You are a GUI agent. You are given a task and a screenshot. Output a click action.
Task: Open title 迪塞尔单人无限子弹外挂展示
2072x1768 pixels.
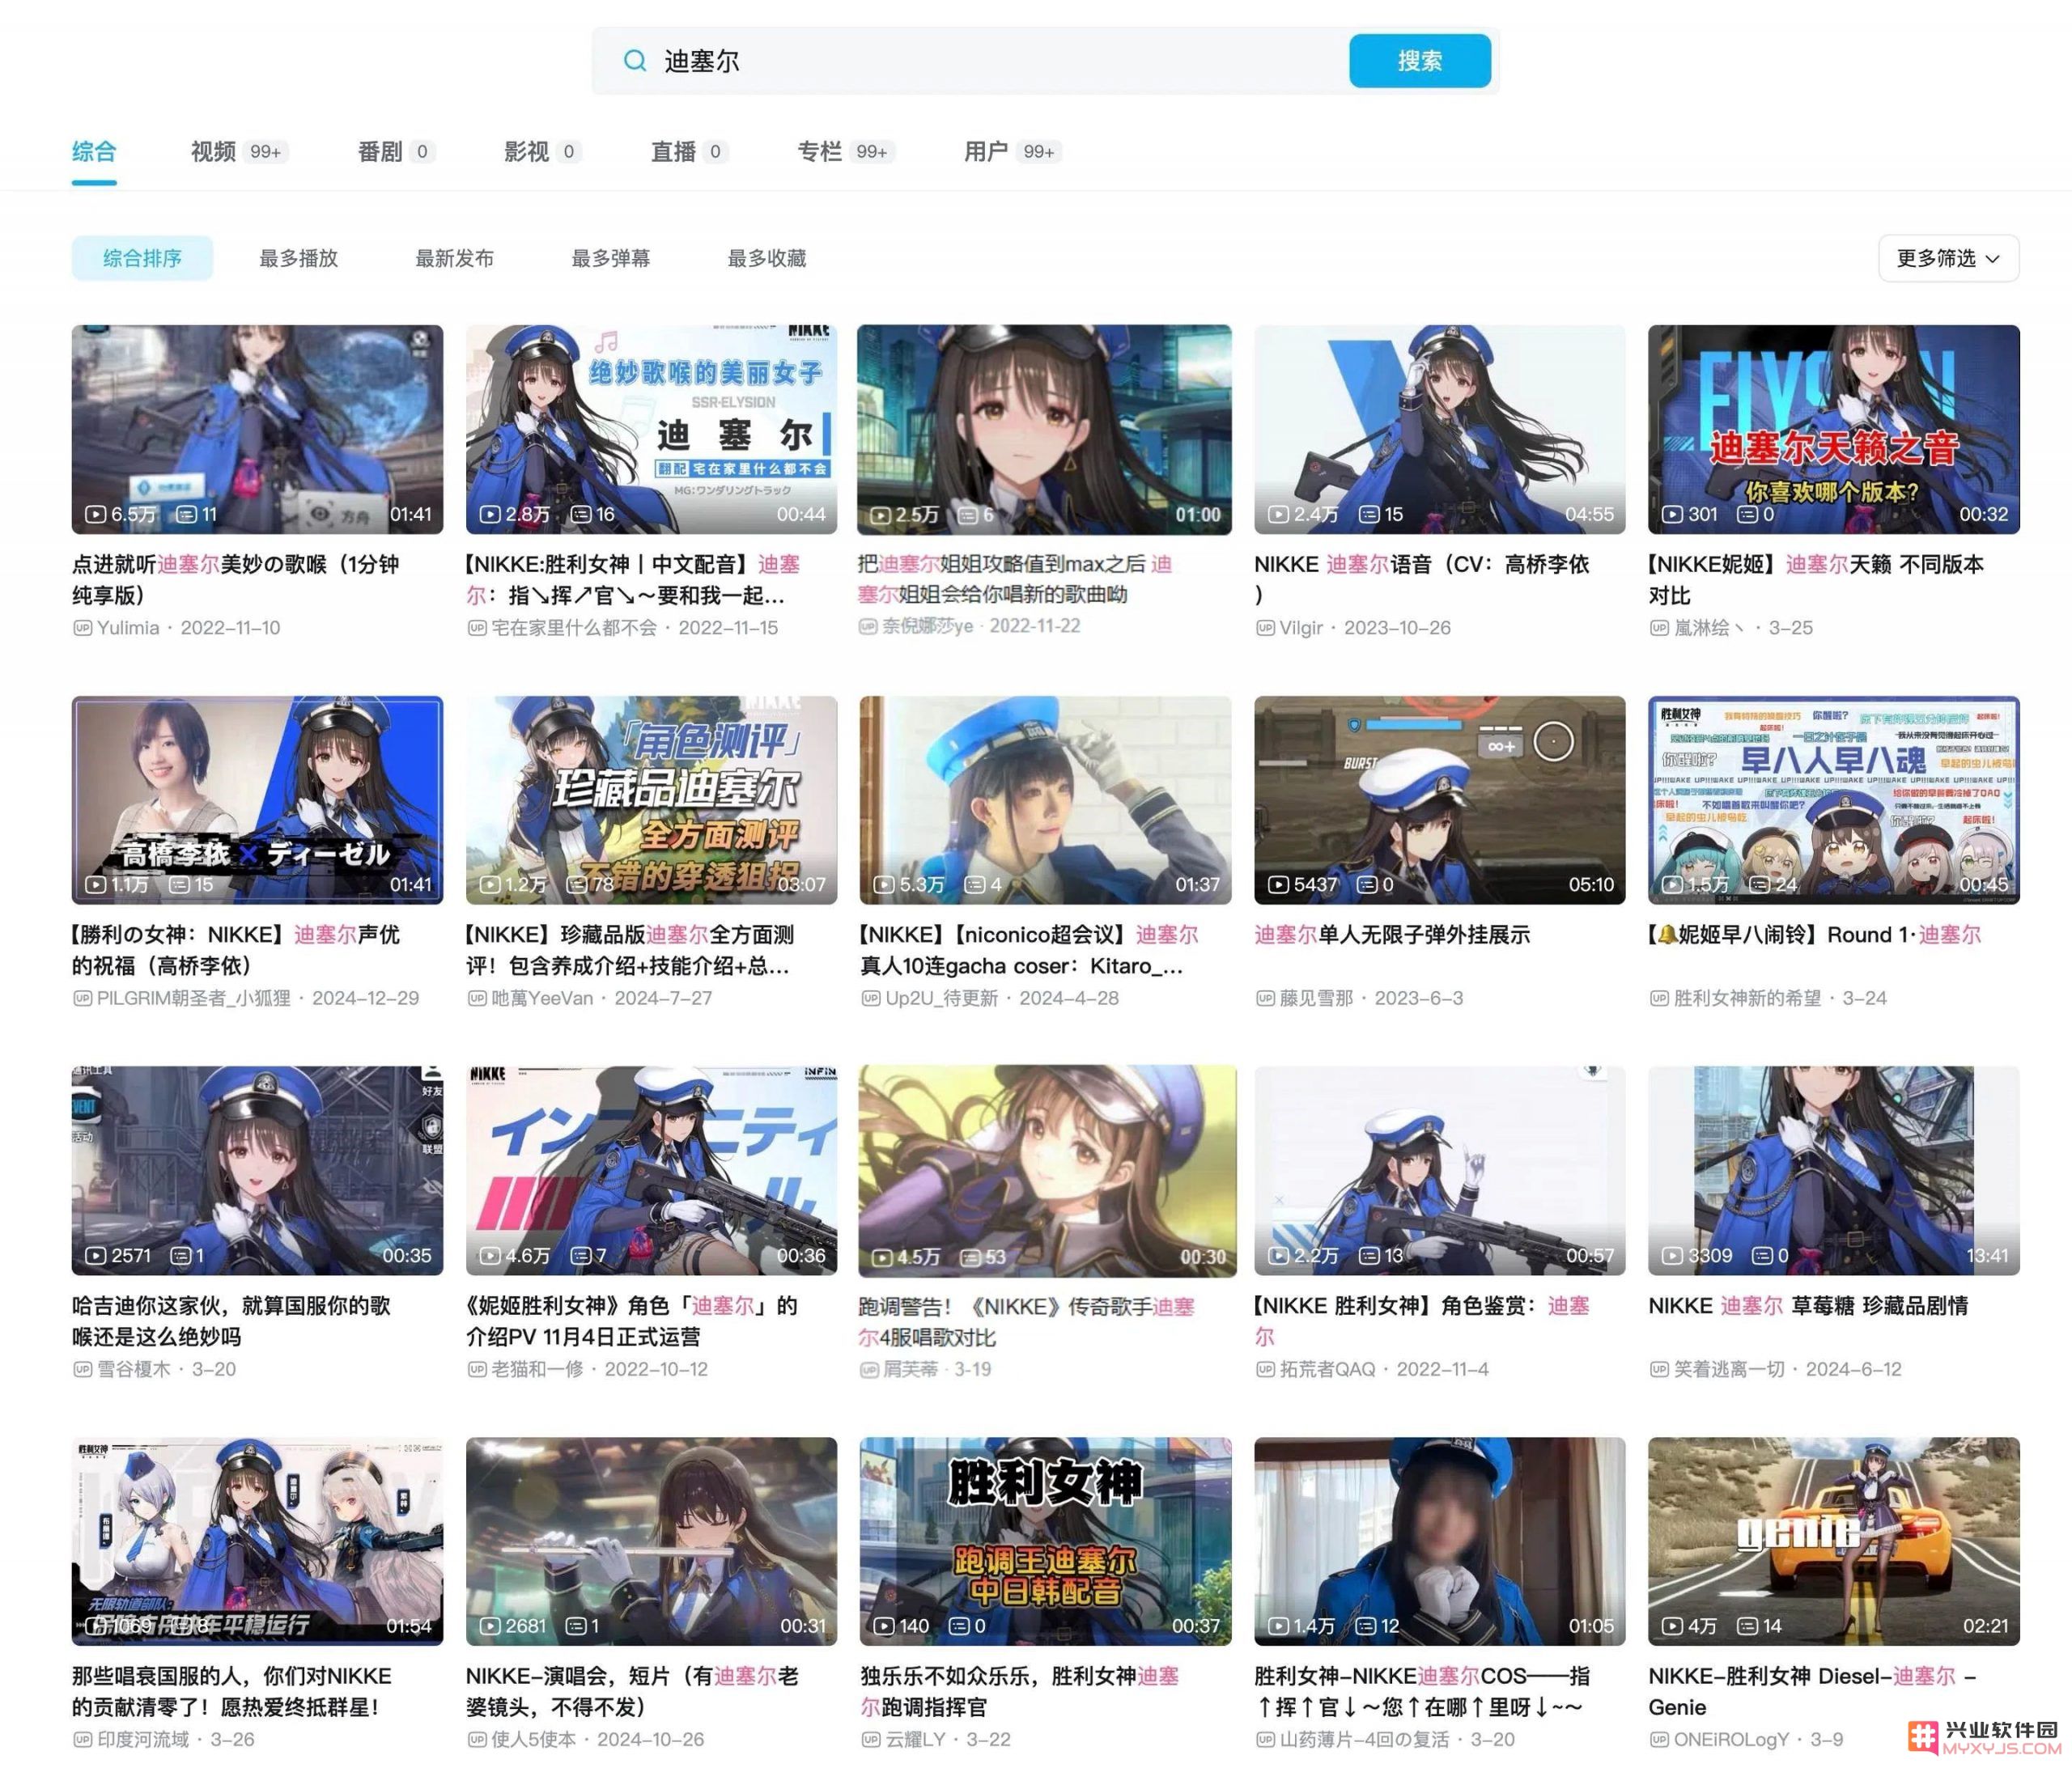click(1392, 935)
